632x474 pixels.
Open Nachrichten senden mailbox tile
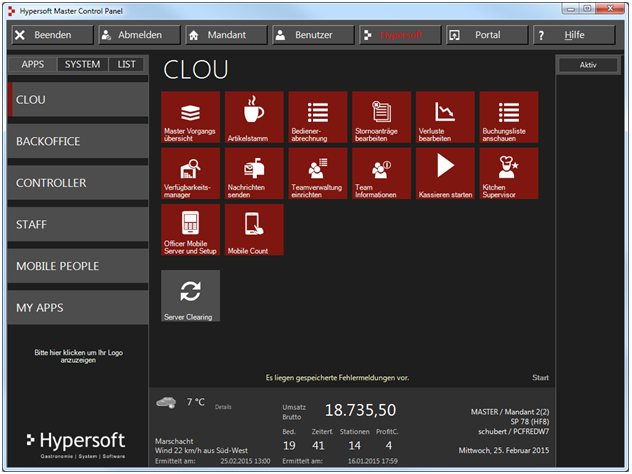[x=254, y=174]
